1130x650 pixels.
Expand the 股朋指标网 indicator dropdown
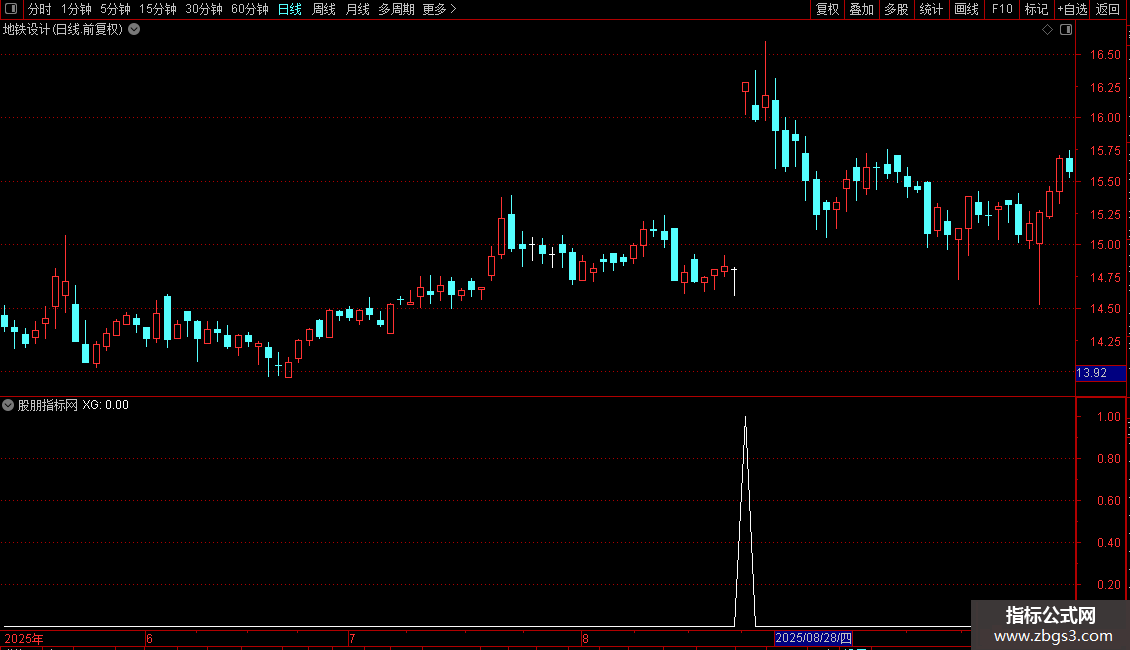[8, 405]
